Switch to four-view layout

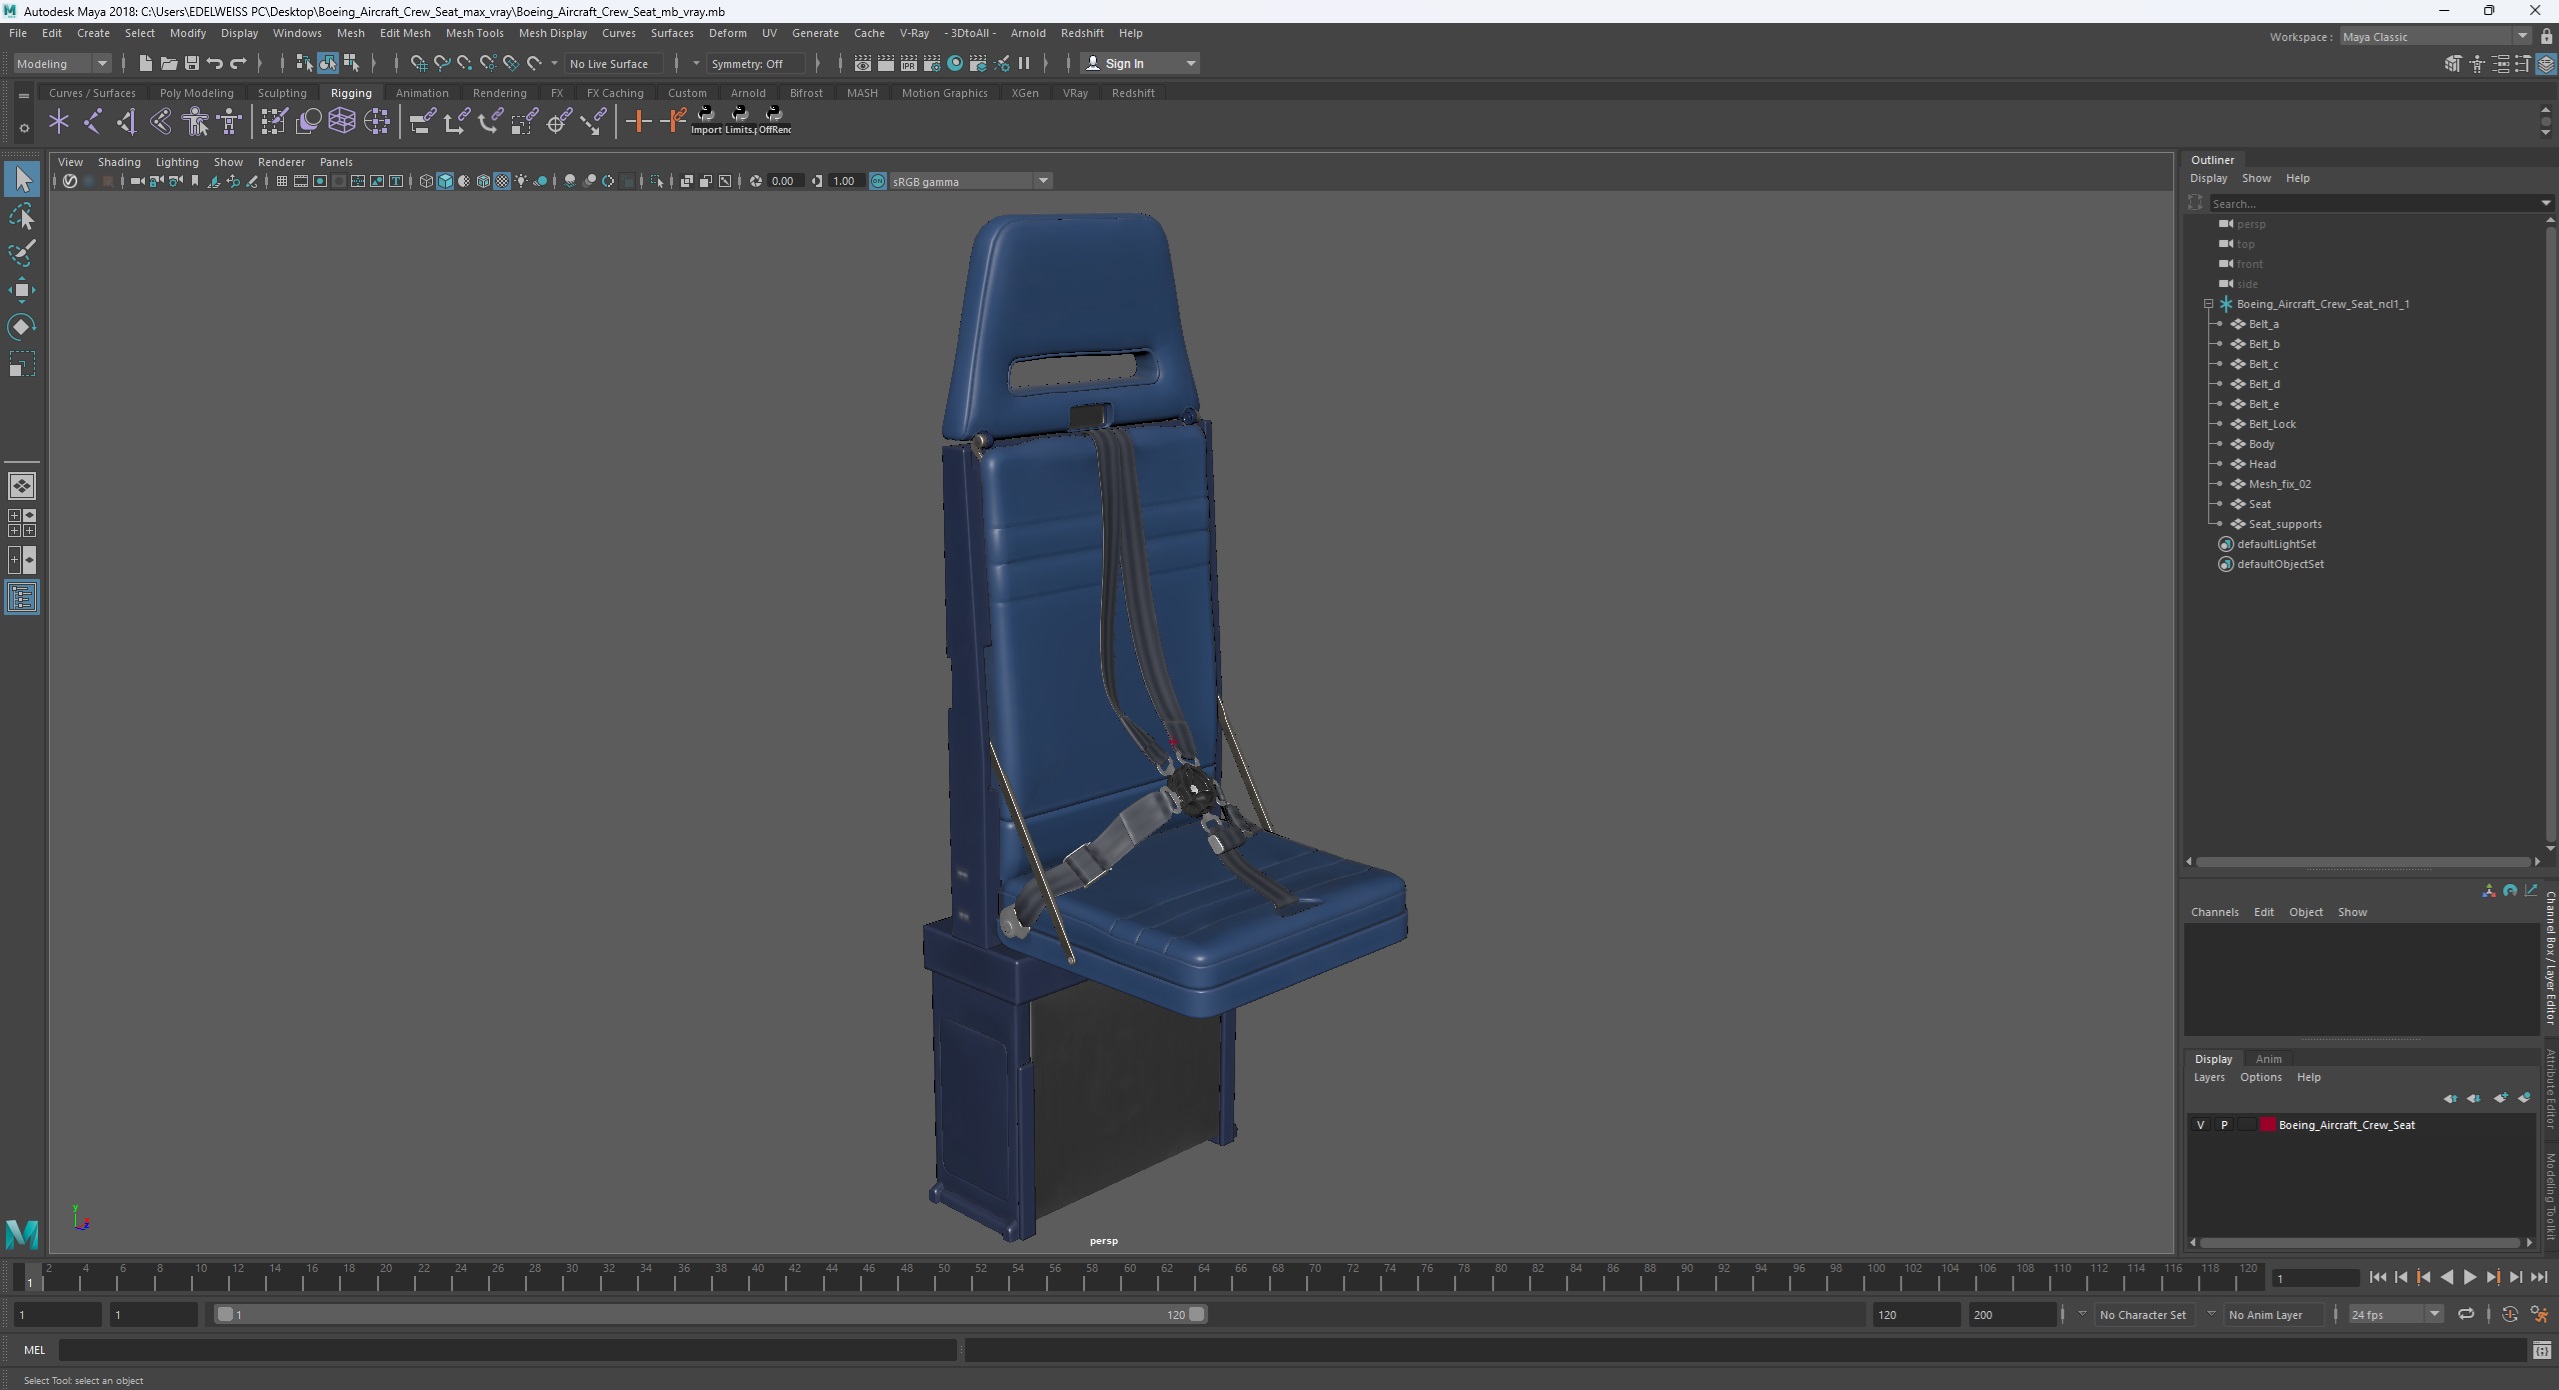click(22, 523)
